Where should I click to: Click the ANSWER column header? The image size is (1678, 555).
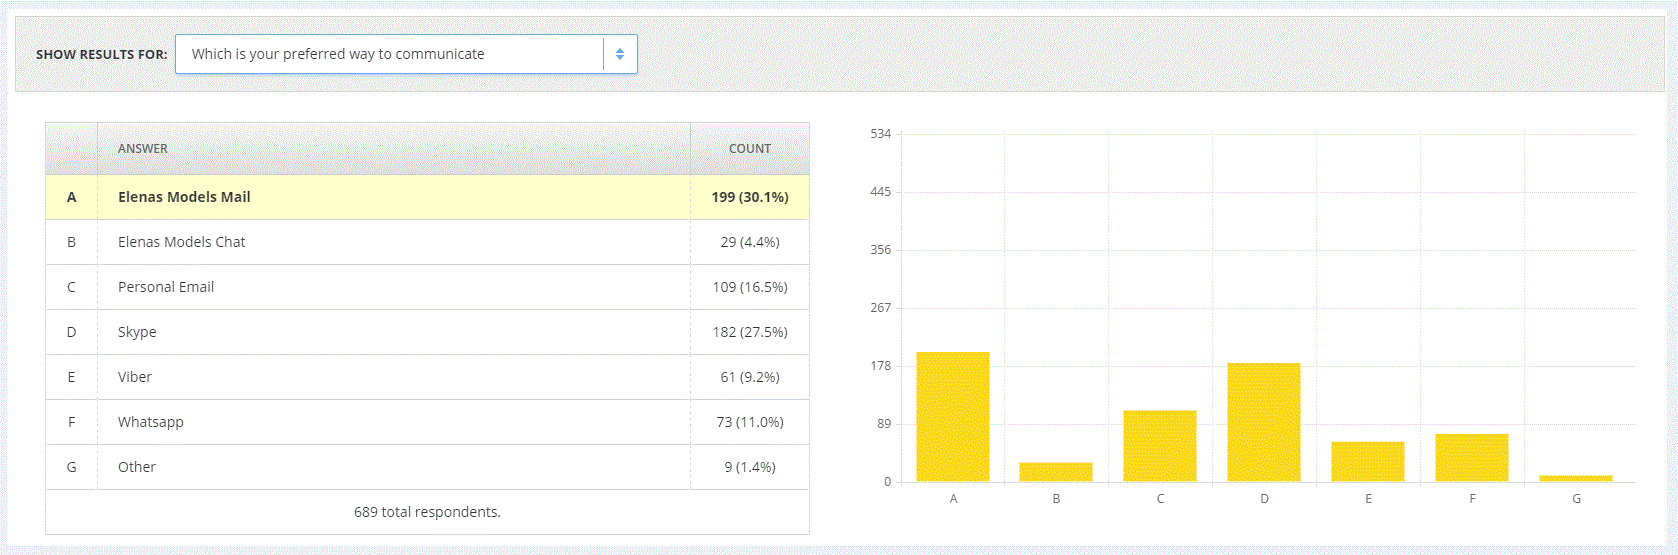click(x=143, y=148)
